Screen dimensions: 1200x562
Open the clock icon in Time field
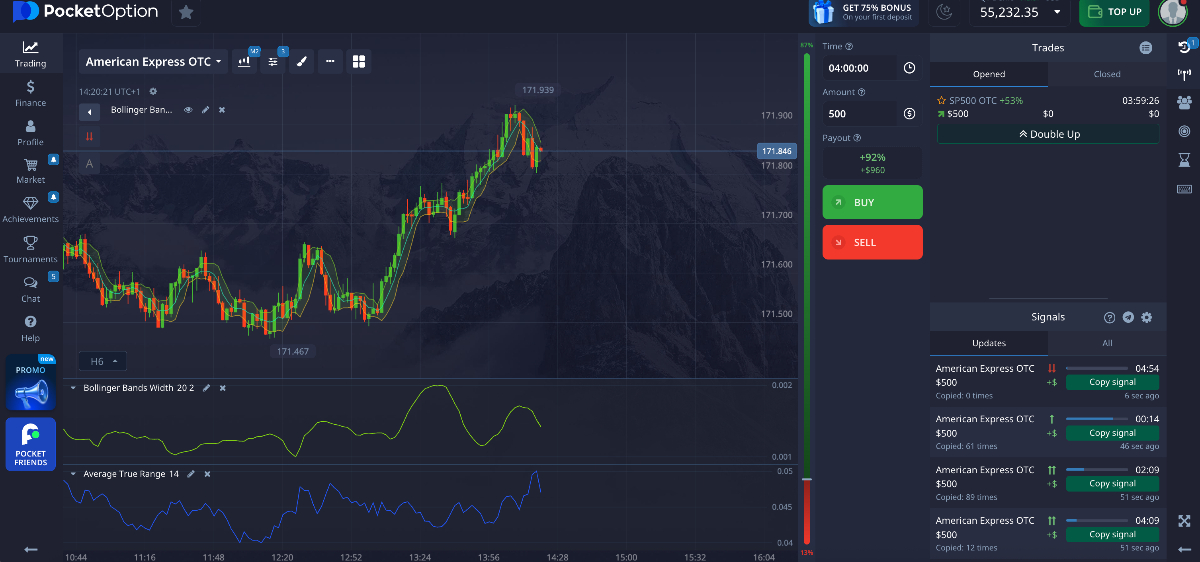pyautogui.click(x=909, y=68)
